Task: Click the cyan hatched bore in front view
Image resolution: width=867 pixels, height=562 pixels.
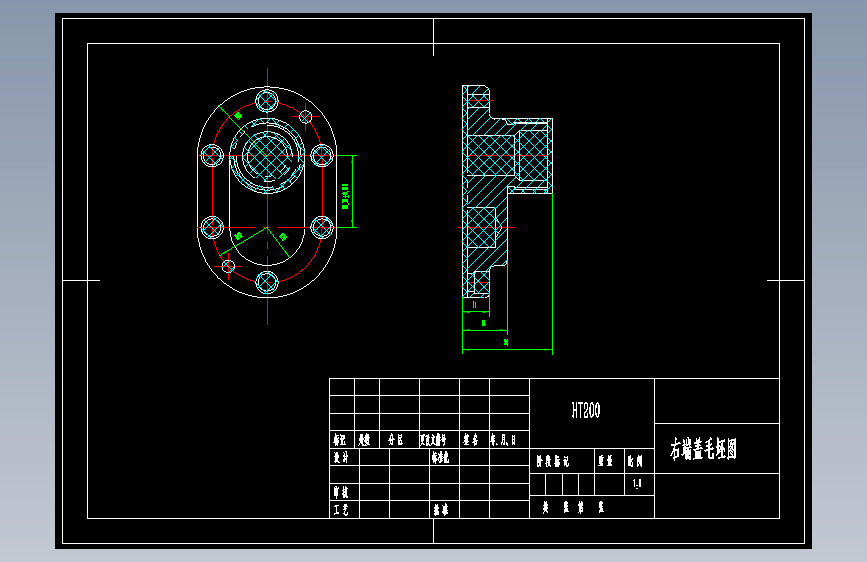Action: tap(268, 156)
